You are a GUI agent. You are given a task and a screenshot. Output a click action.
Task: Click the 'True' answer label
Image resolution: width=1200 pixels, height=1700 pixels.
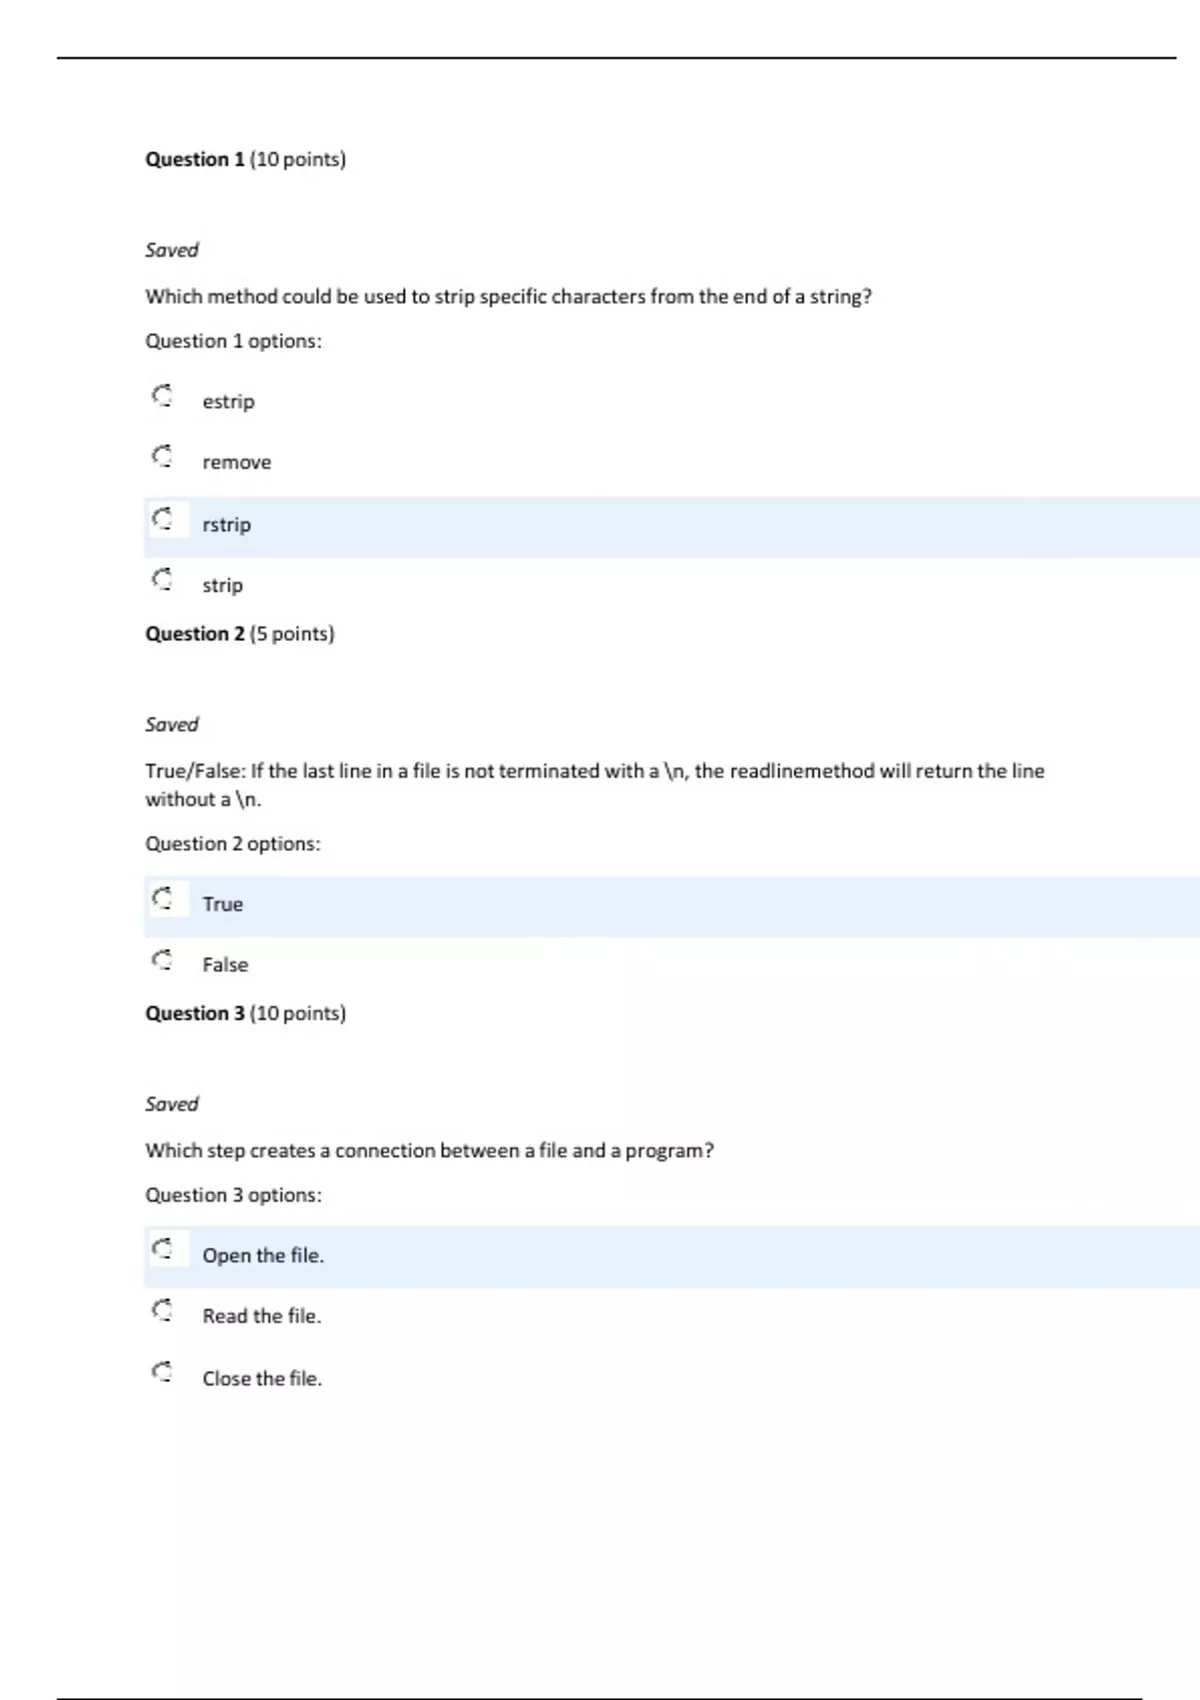(x=222, y=904)
